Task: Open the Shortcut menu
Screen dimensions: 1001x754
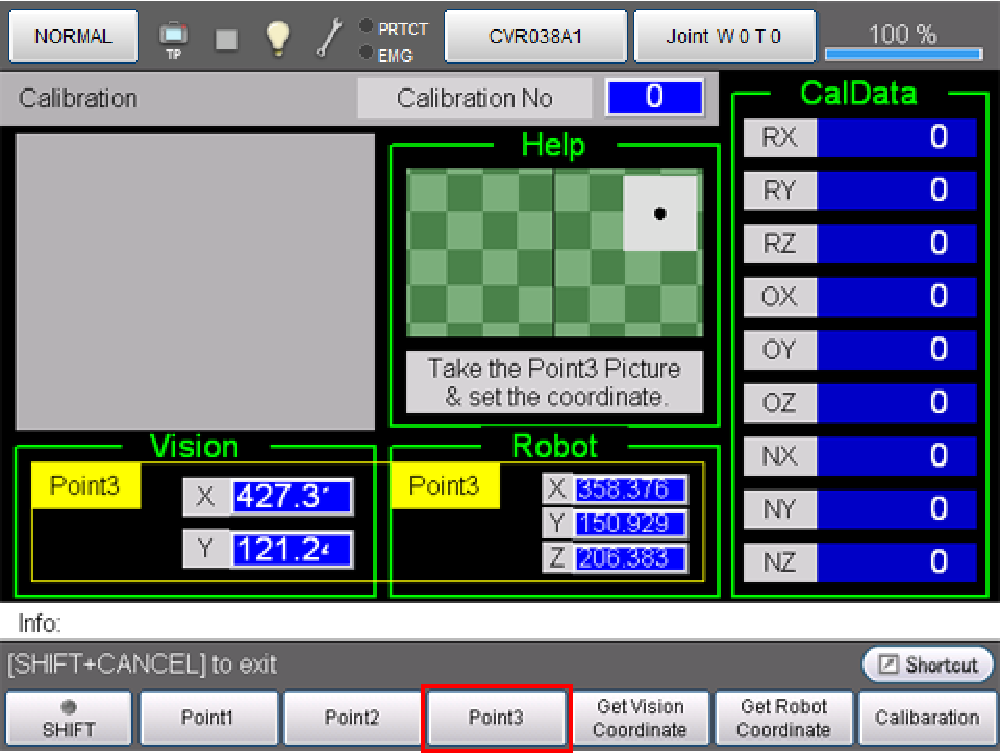Action: click(x=928, y=665)
